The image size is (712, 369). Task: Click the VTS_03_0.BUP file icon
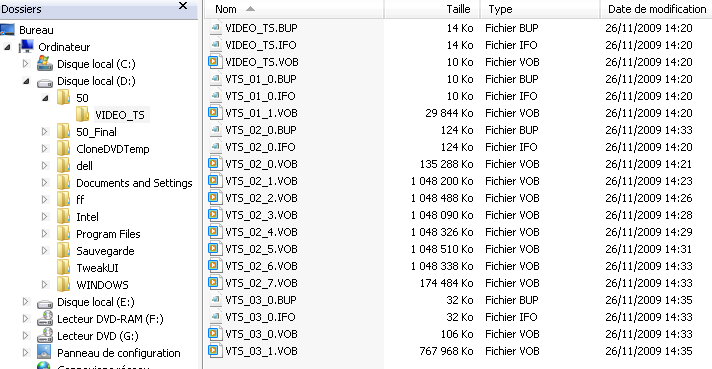[215, 300]
